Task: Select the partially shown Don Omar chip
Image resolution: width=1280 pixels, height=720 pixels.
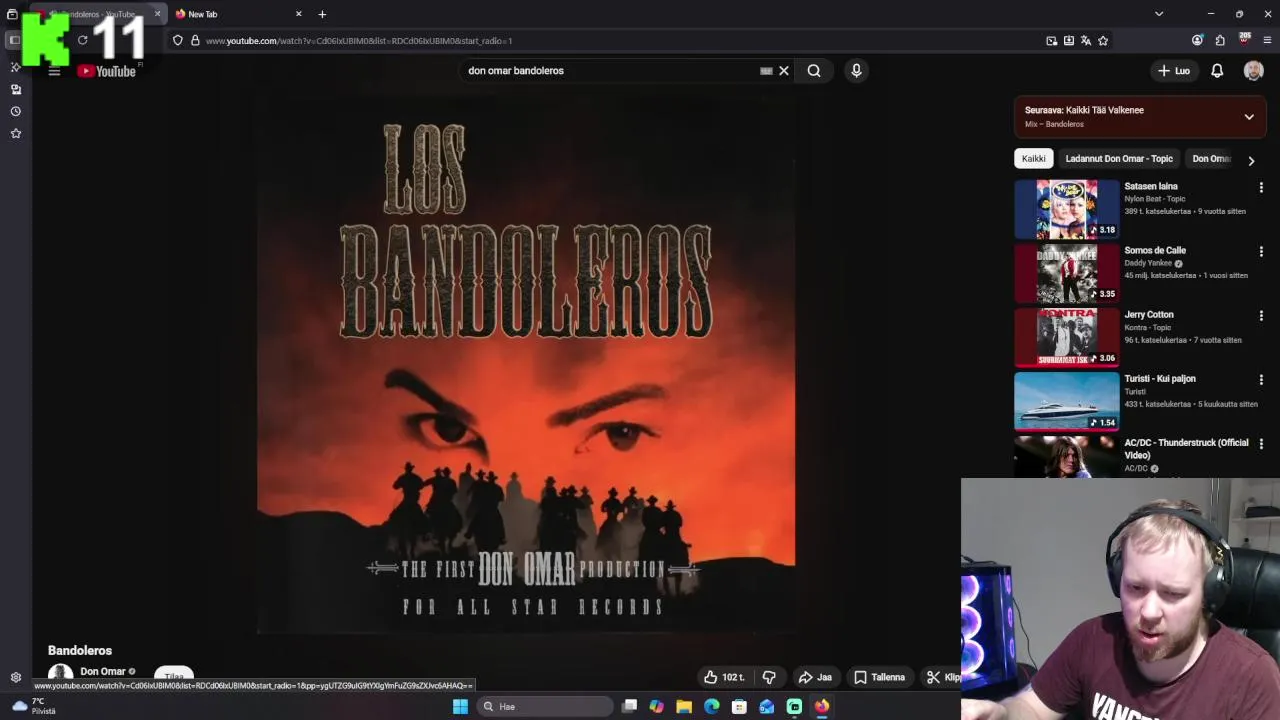Action: [1211, 158]
